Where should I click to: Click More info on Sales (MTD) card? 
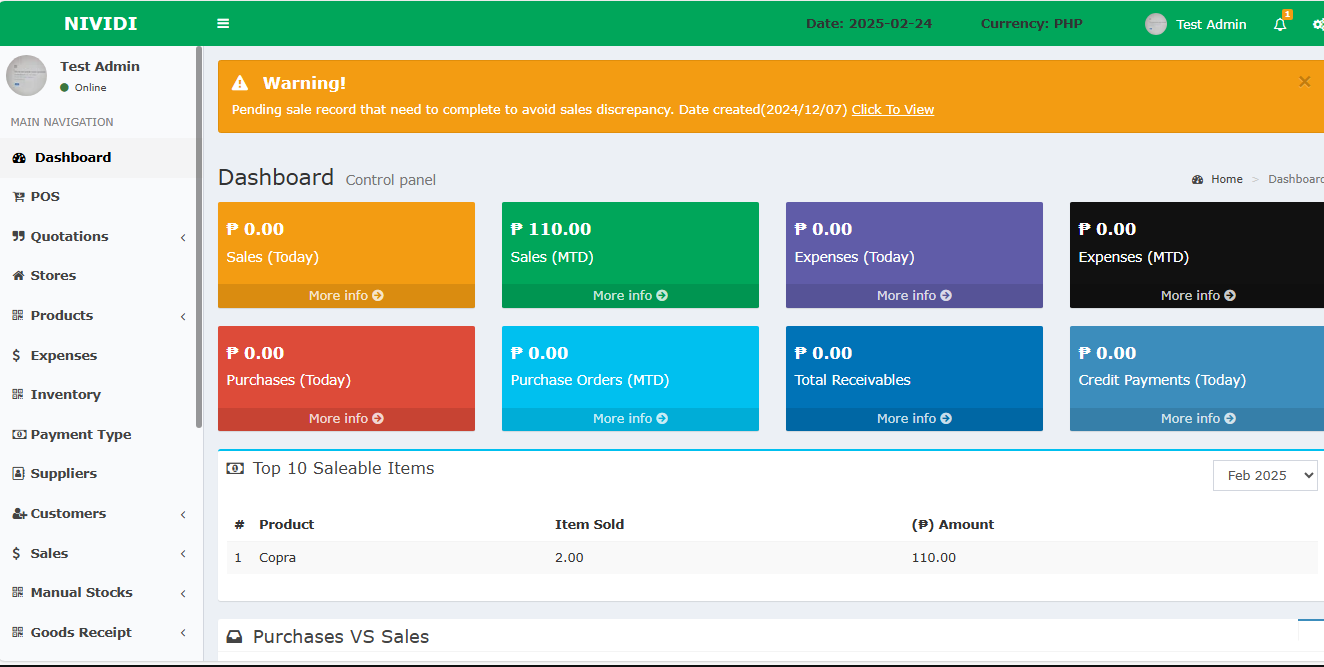pos(629,295)
